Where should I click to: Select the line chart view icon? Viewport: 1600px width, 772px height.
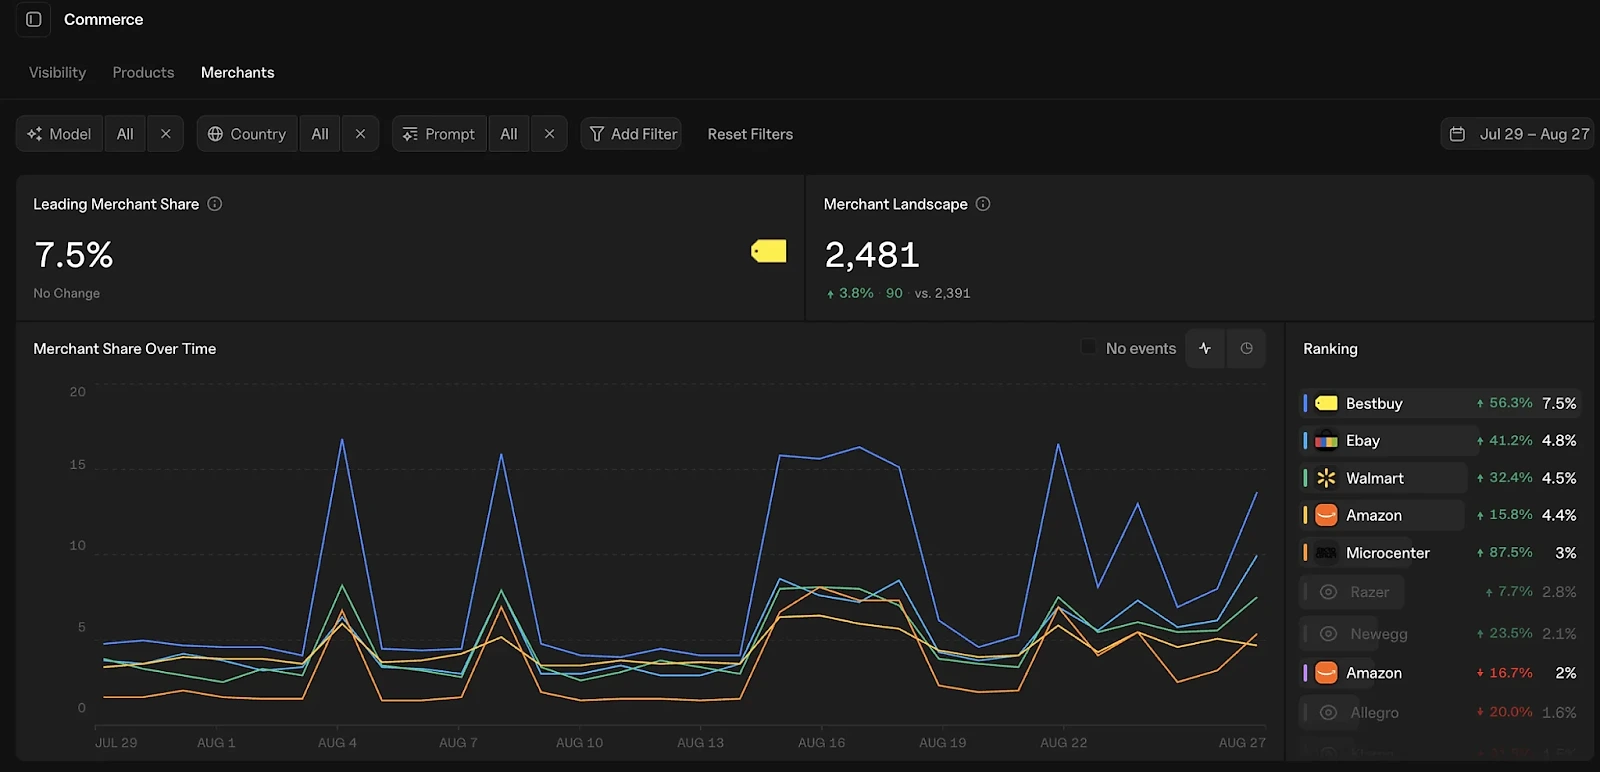pos(1205,348)
